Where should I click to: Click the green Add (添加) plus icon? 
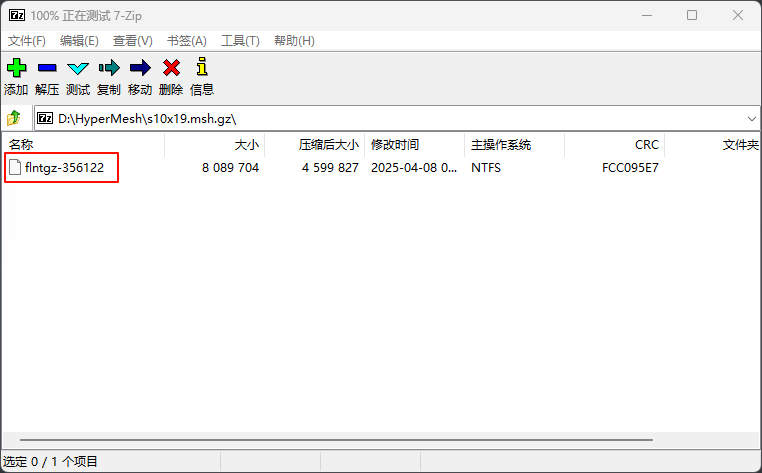click(x=17, y=68)
